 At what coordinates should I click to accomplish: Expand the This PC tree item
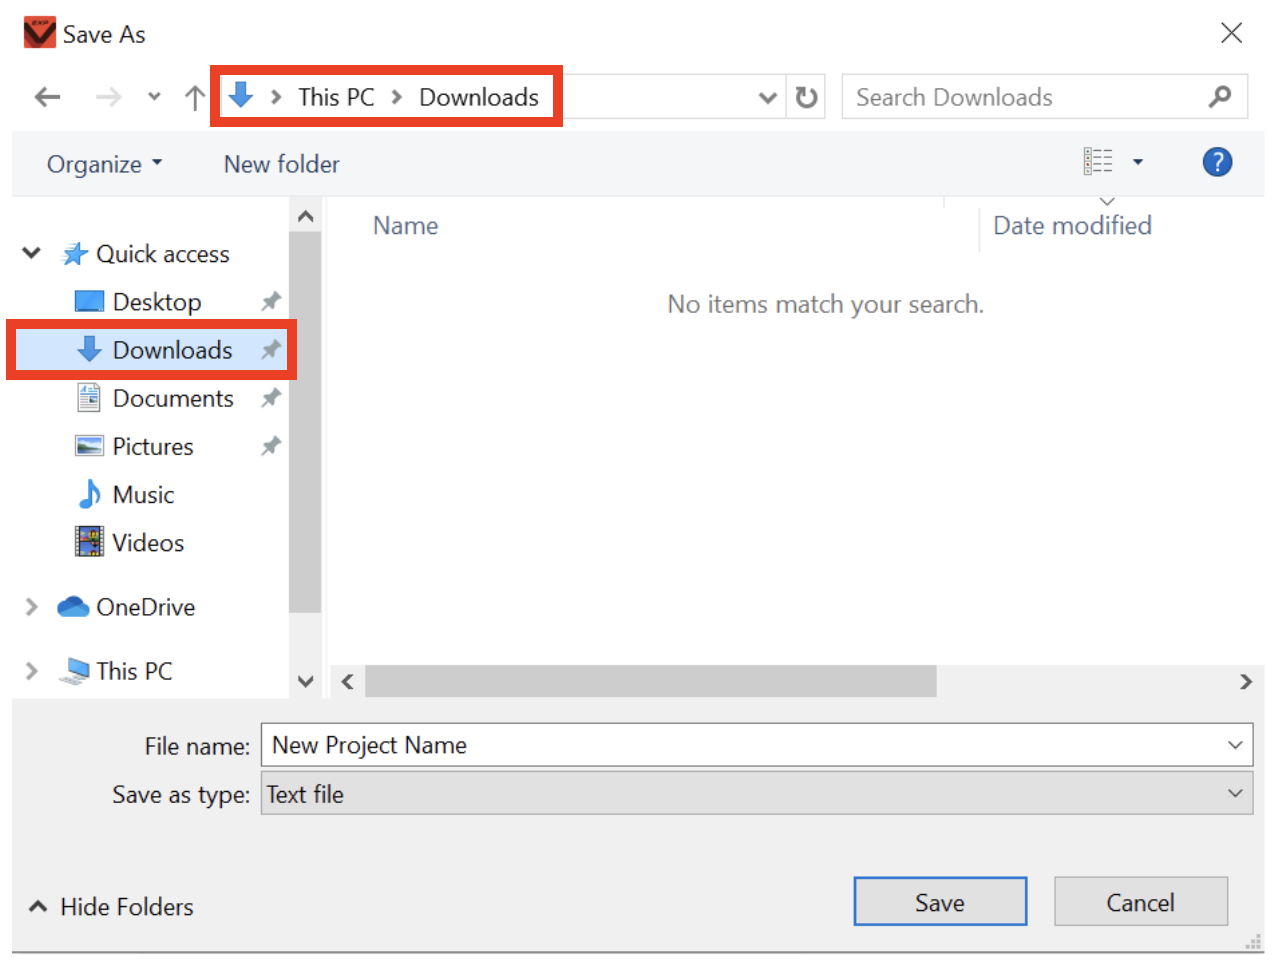point(30,670)
